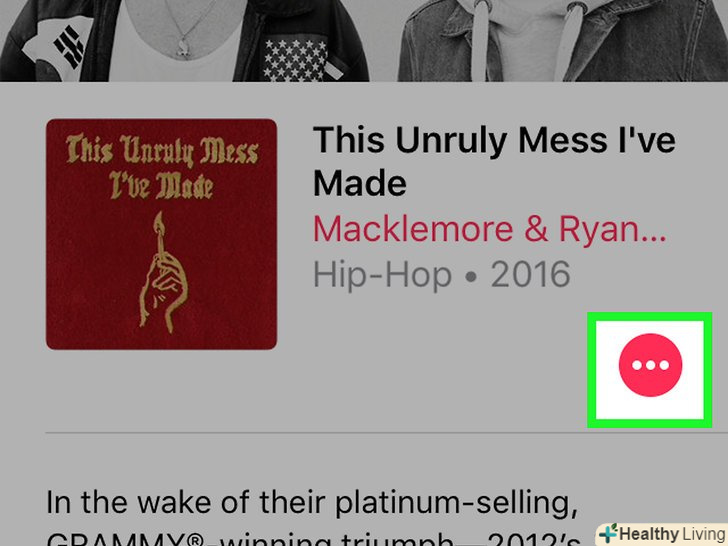Viewport: 728px width, 546px height.
Task: Tap the denim jacket person in header image
Action: coord(563,40)
